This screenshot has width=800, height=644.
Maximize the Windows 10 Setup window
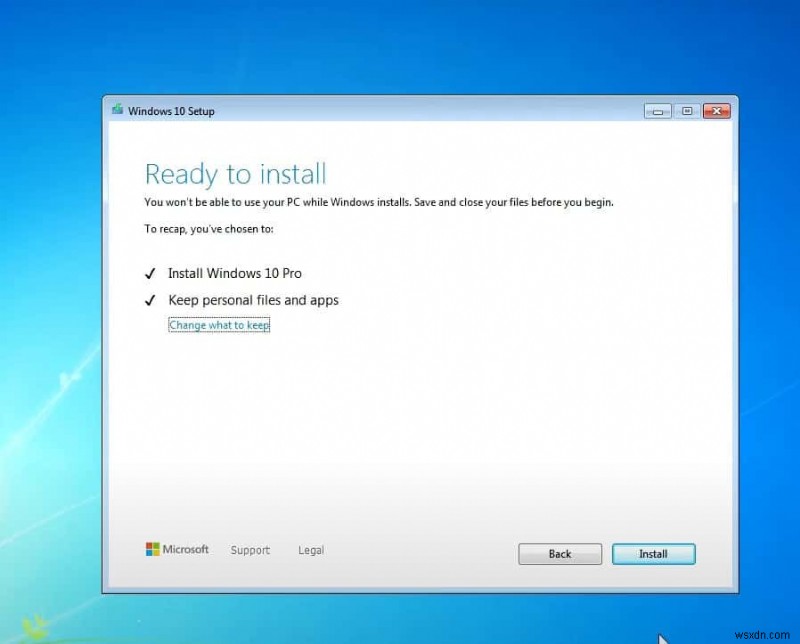(687, 111)
